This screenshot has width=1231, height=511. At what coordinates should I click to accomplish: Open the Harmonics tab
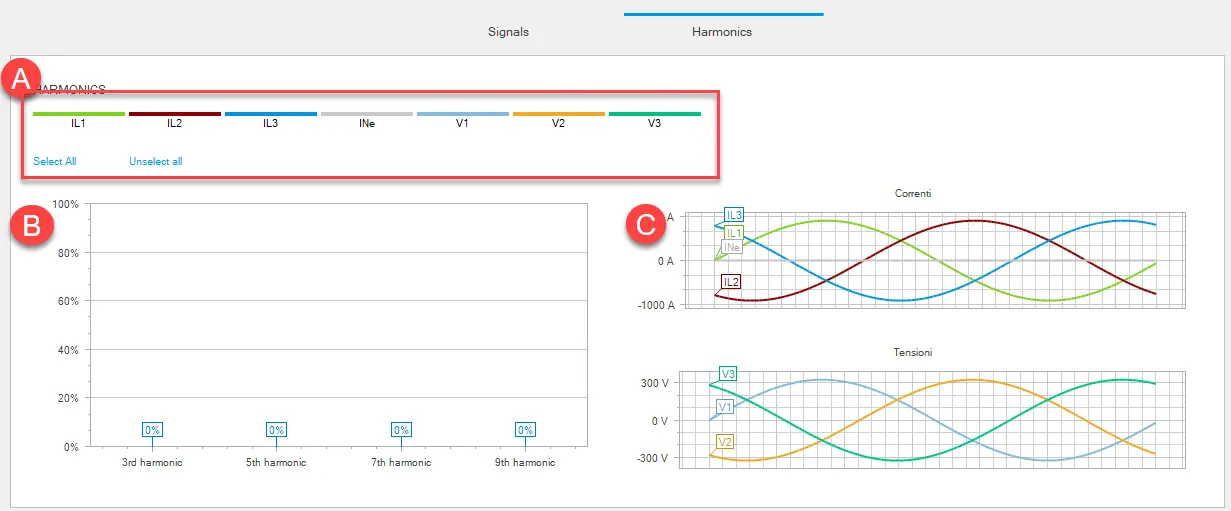(722, 32)
